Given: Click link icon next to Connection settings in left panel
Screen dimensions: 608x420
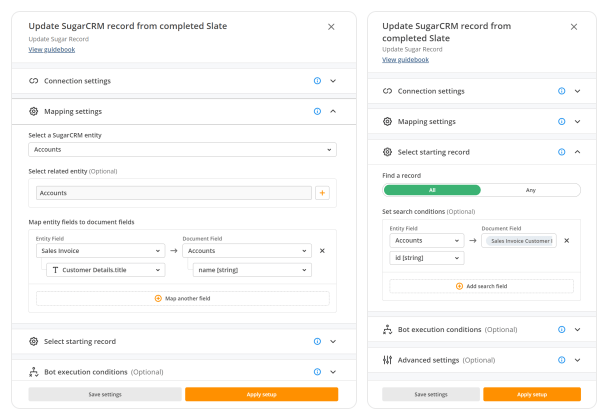Looking at the screenshot, I should (34, 81).
